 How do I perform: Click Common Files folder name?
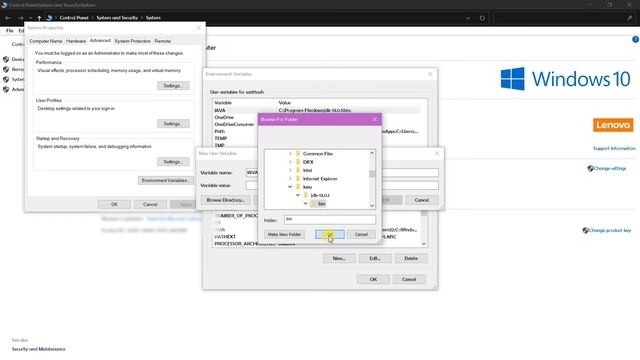point(318,154)
